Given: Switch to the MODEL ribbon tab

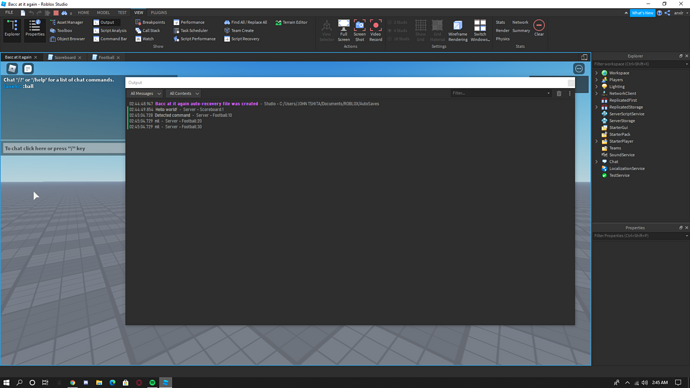Looking at the screenshot, I should 103,13.
